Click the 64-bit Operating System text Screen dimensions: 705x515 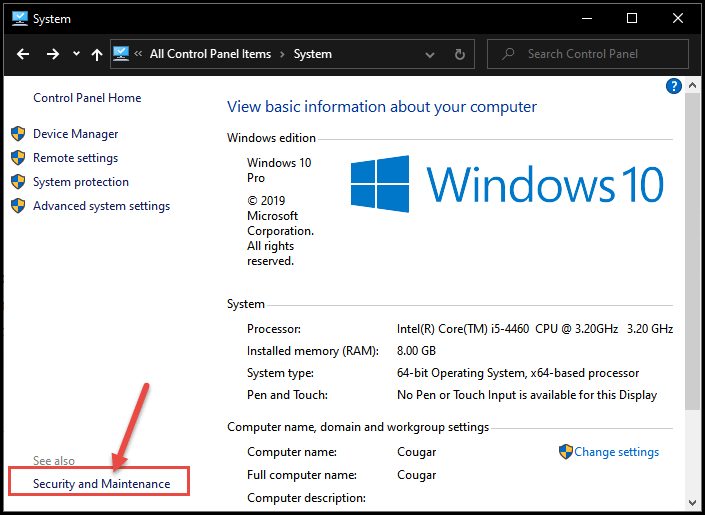[x=518, y=373]
